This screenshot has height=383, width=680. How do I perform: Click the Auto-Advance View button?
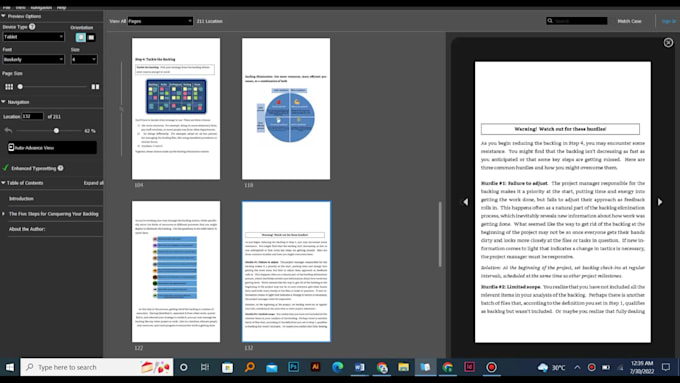(x=52, y=147)
